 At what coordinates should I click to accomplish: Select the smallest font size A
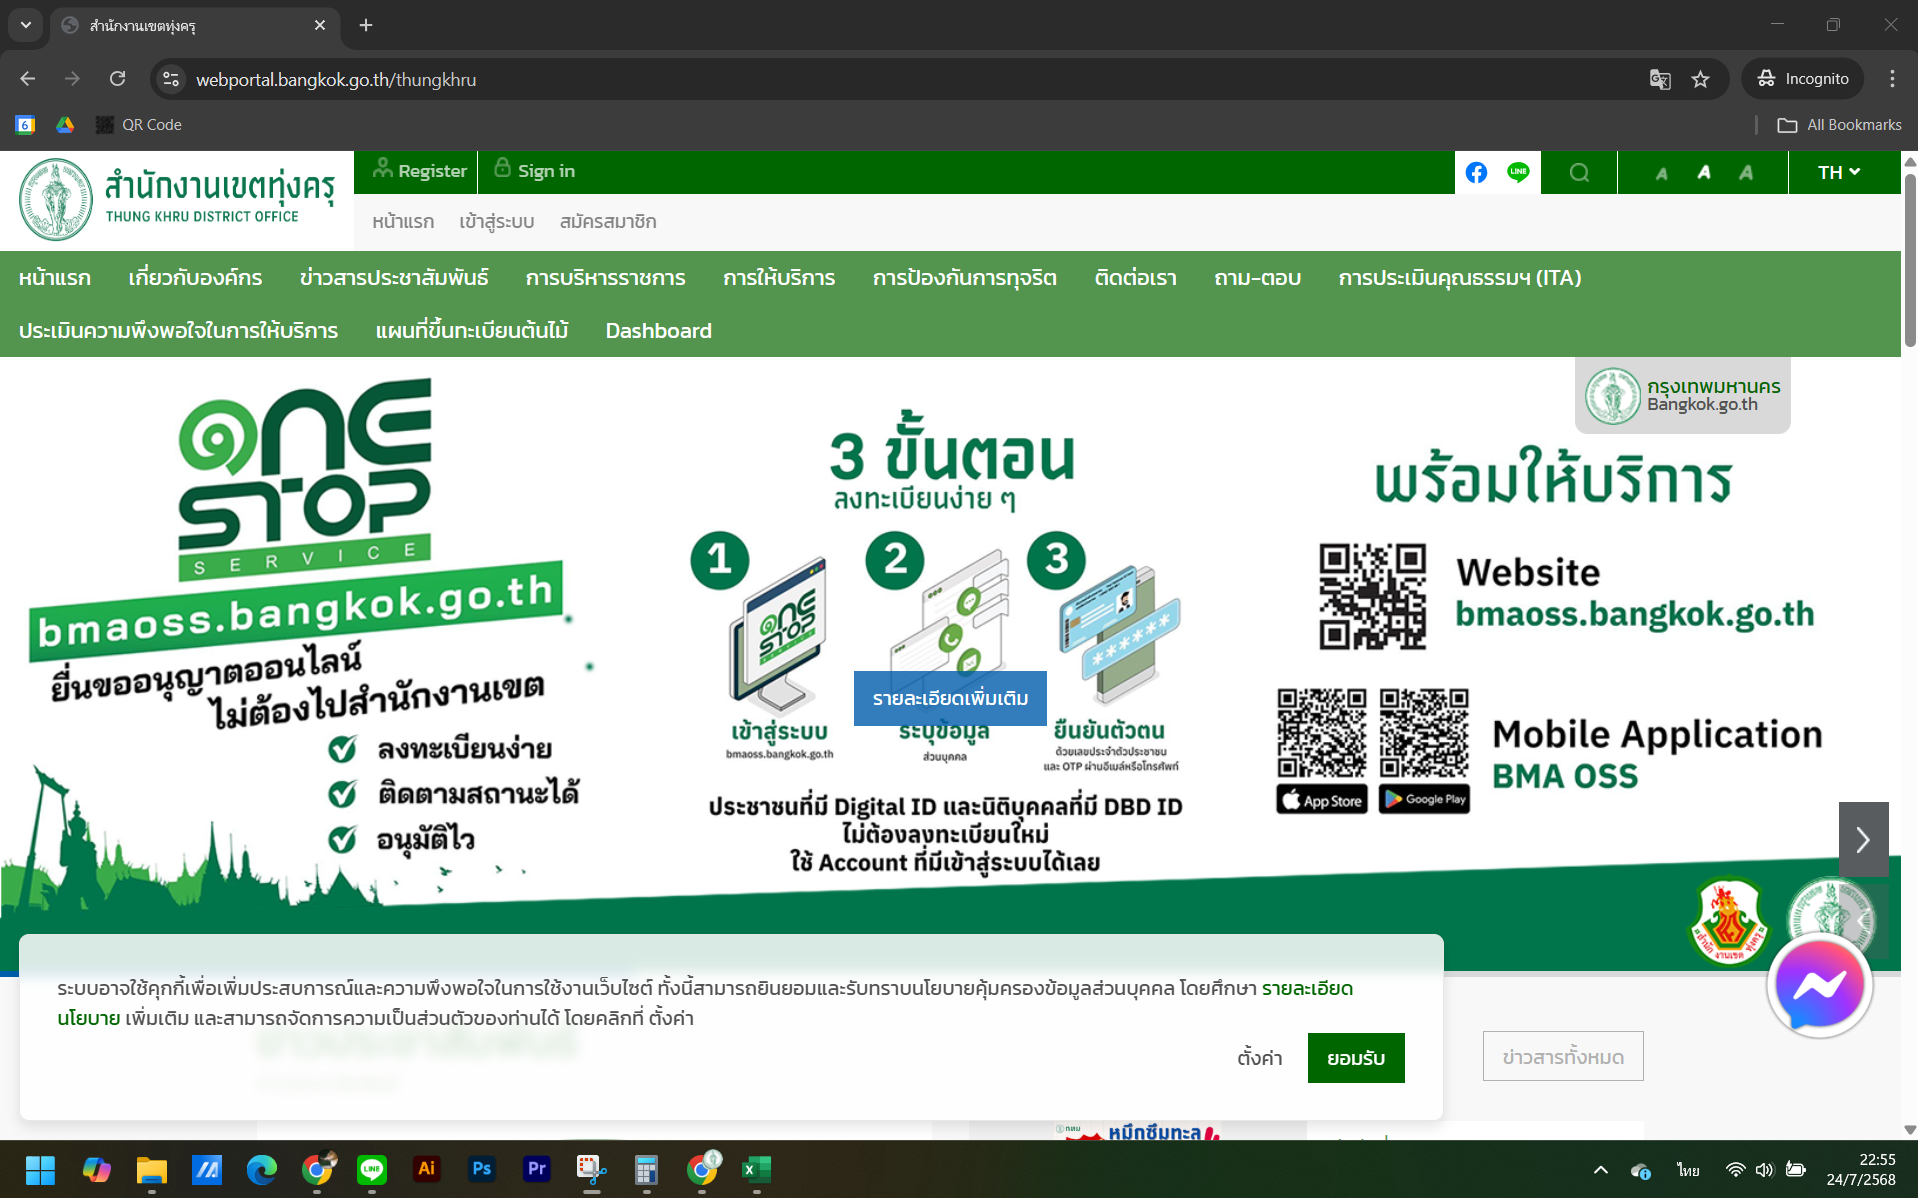pyautogui.click(x=1661, y=173)
